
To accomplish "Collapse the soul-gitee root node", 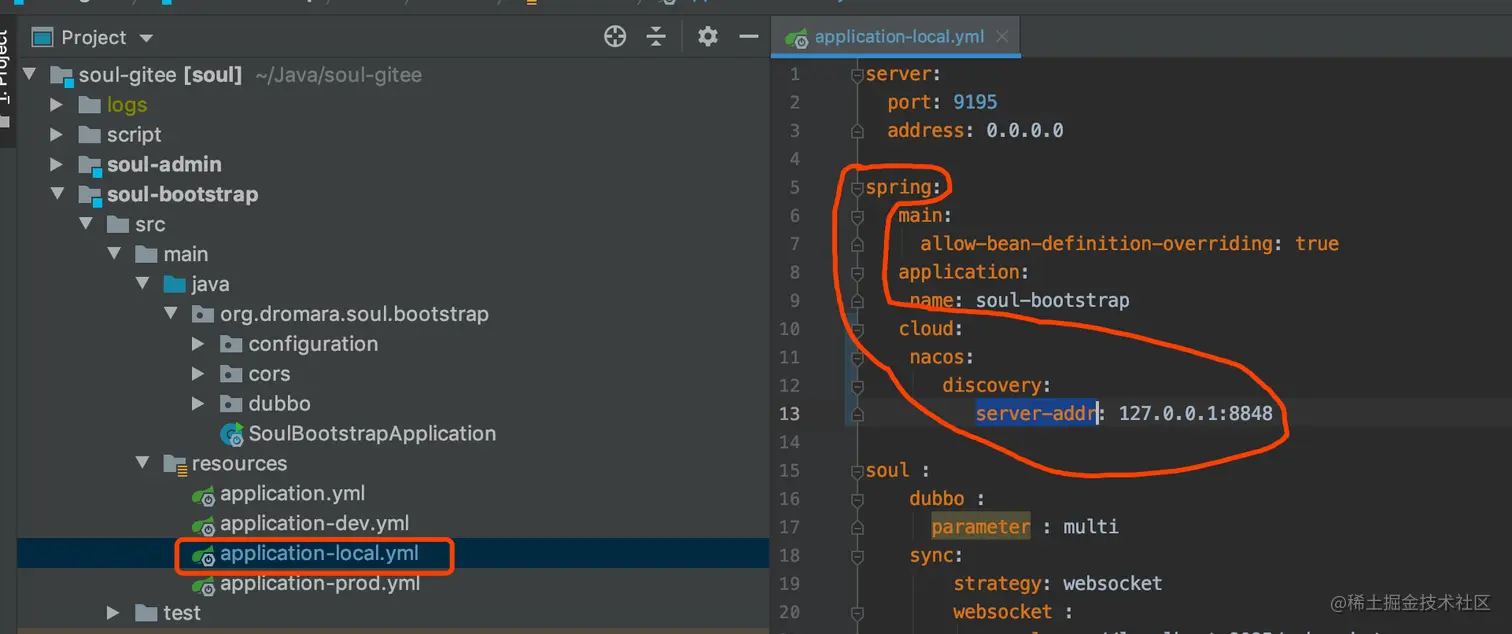I will click(28, 75).
